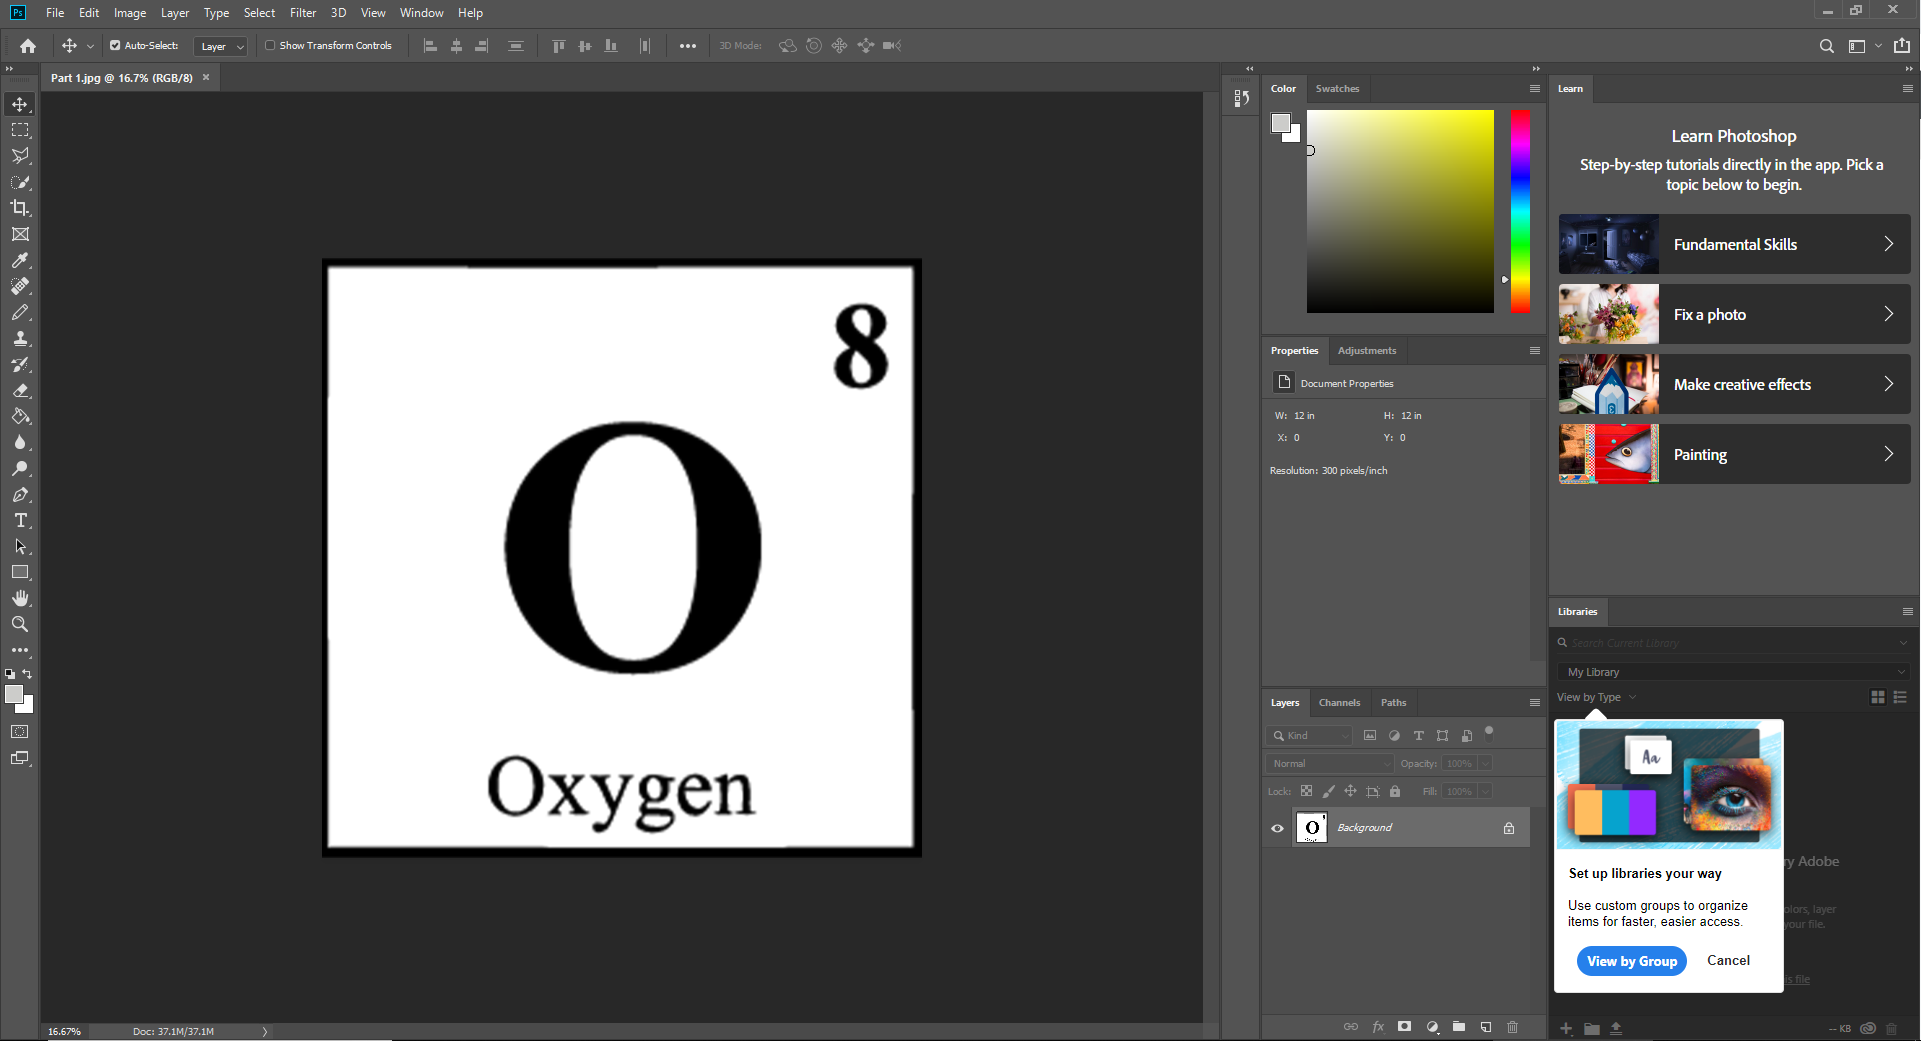Select the Eyedropper tool
This screenshot has height=1041, width=1921.
click(x=20, y=260)
